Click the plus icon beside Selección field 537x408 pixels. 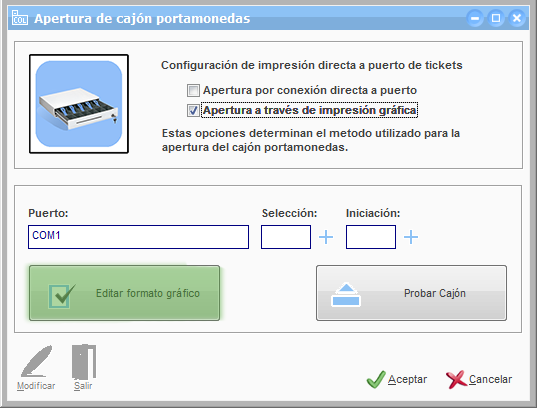326,237
